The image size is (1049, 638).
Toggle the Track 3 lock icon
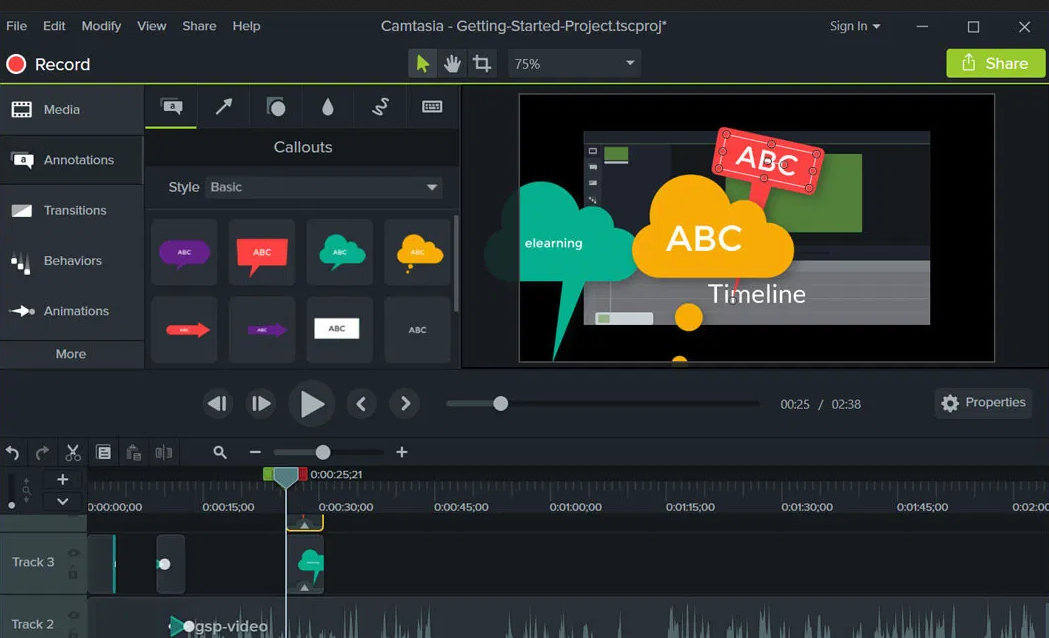73,573
